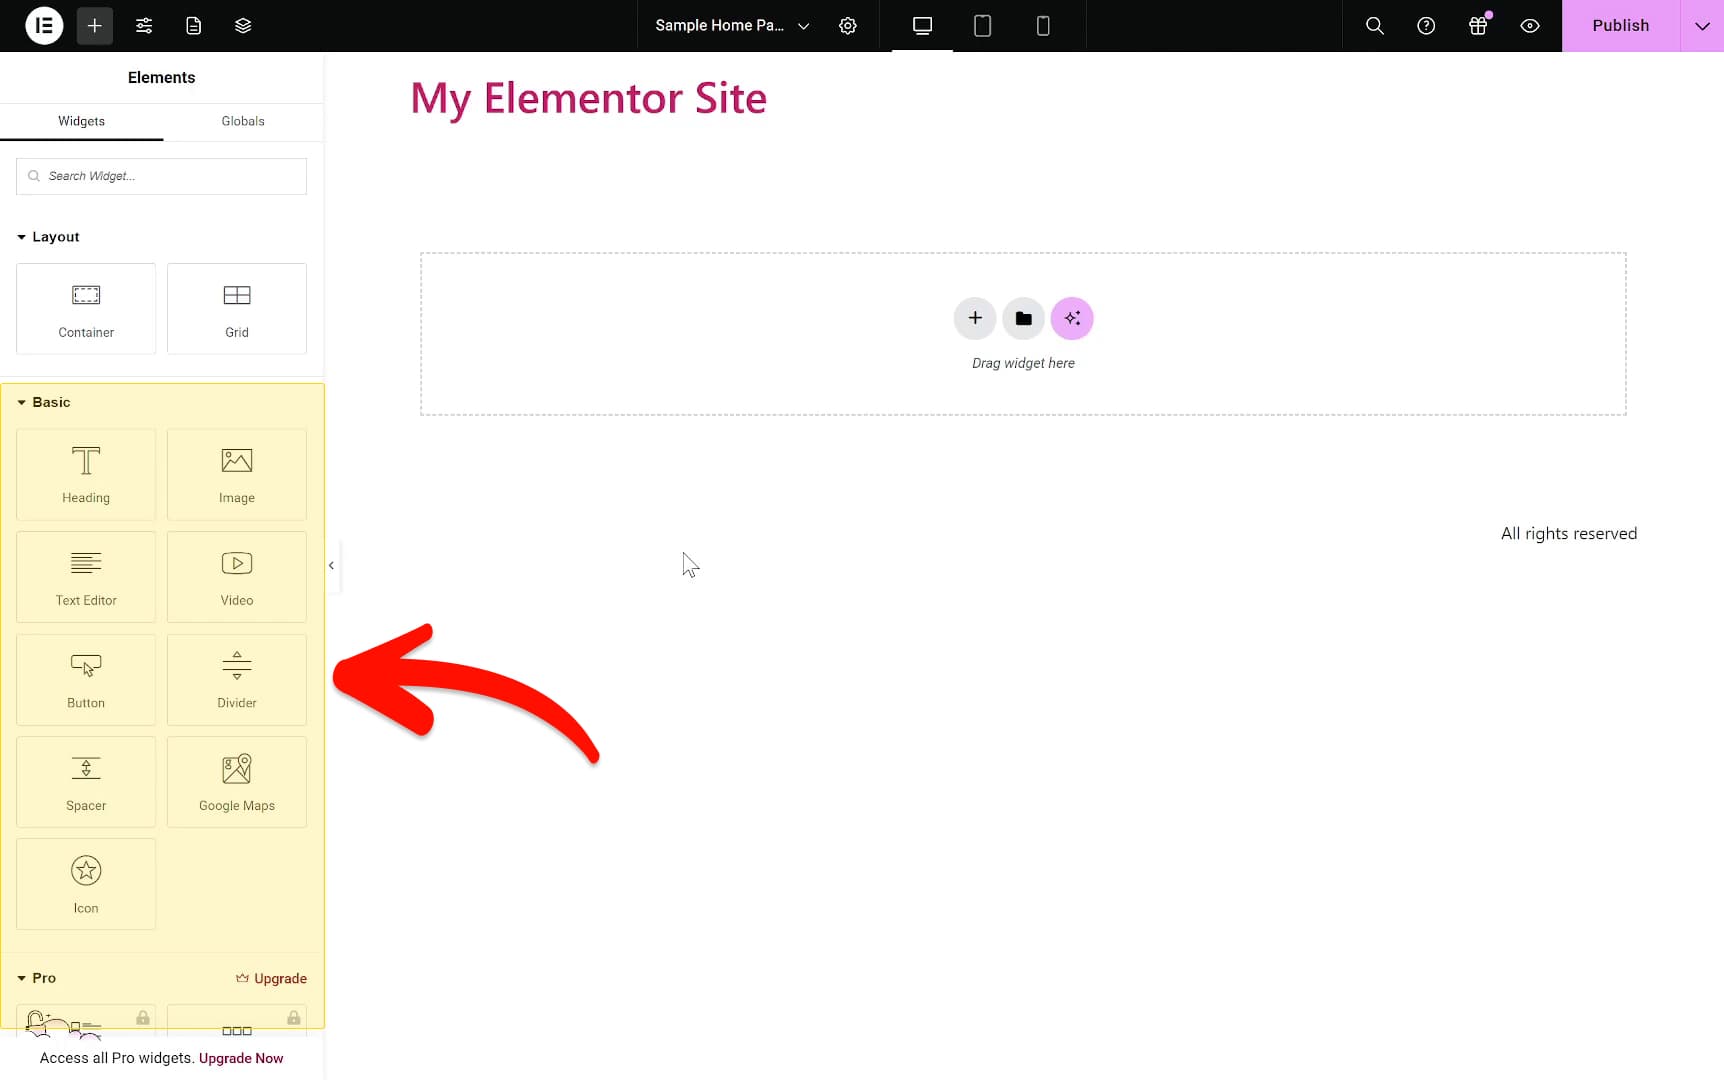This screenshot has width=1724, height=1080.
Task: Select the Grid widget
Action: coord(237,308)
